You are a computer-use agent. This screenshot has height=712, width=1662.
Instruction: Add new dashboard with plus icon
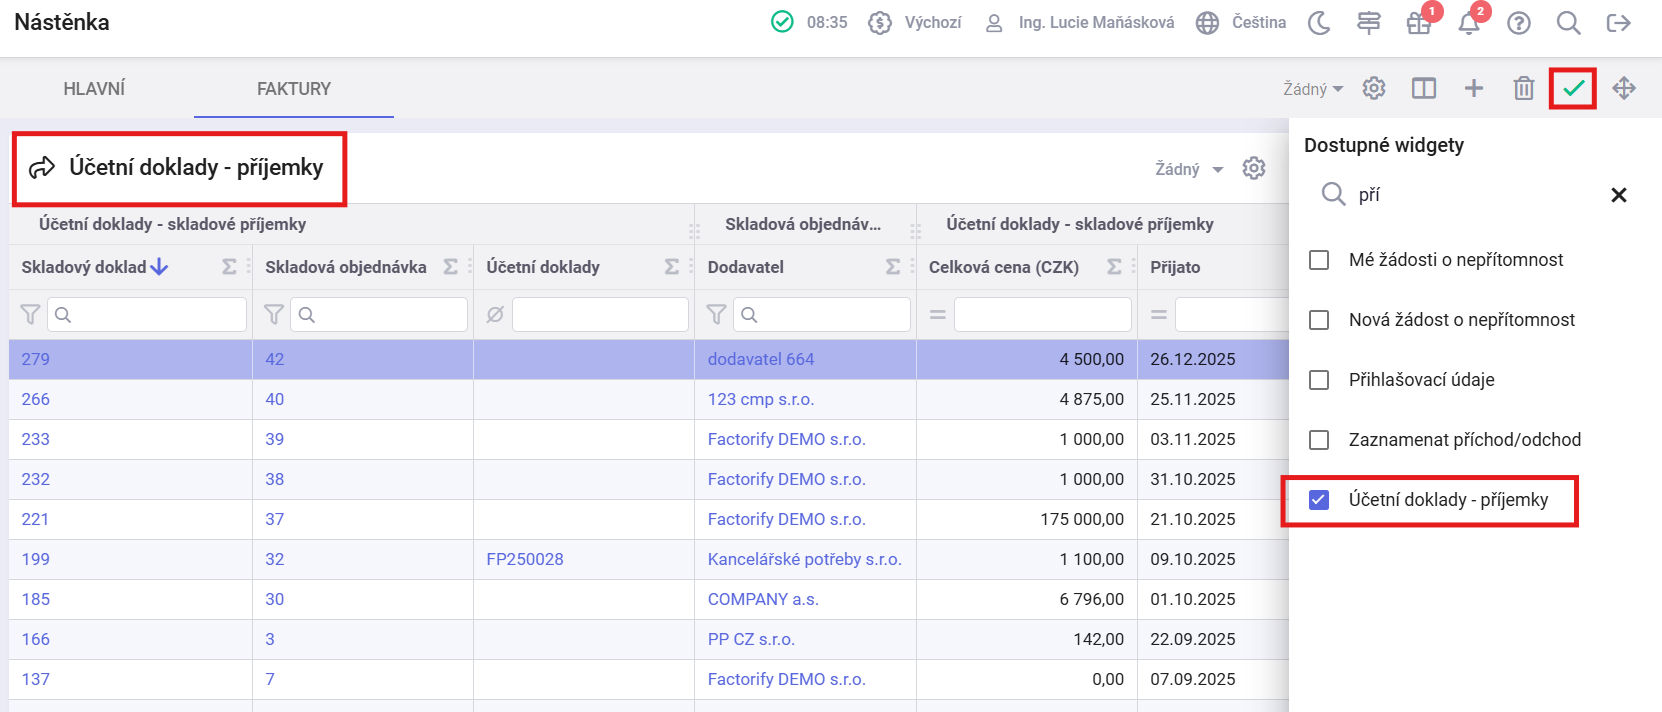pos(1473,88)
